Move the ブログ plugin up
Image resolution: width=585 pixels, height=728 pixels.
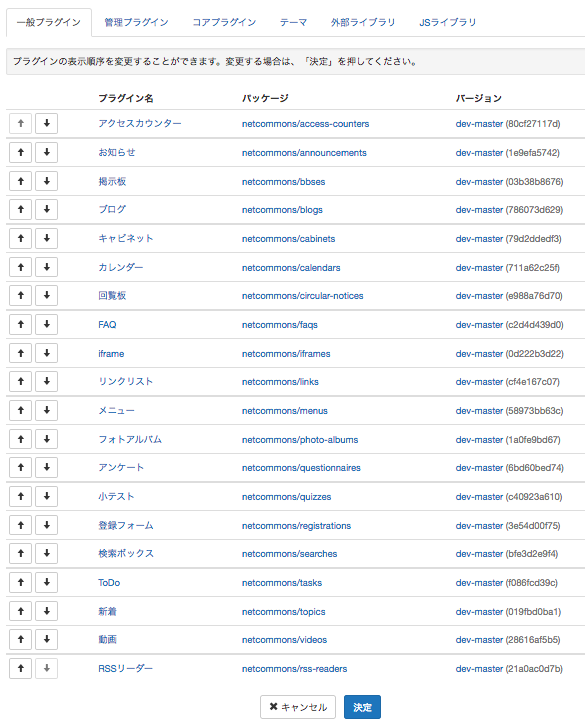click(x=20, y=209)
